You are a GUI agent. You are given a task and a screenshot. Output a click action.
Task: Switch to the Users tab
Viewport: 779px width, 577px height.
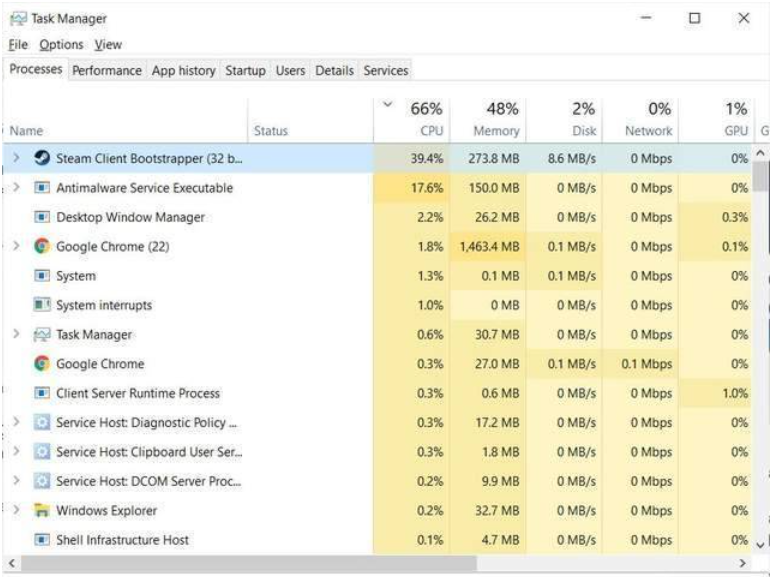point(290,71)
